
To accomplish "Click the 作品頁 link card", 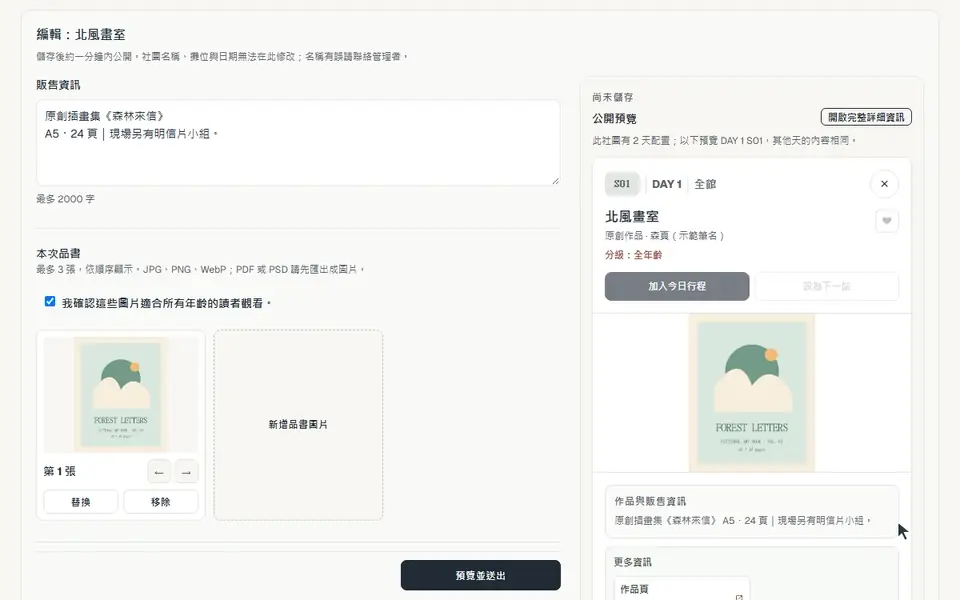I will [681, 589].
